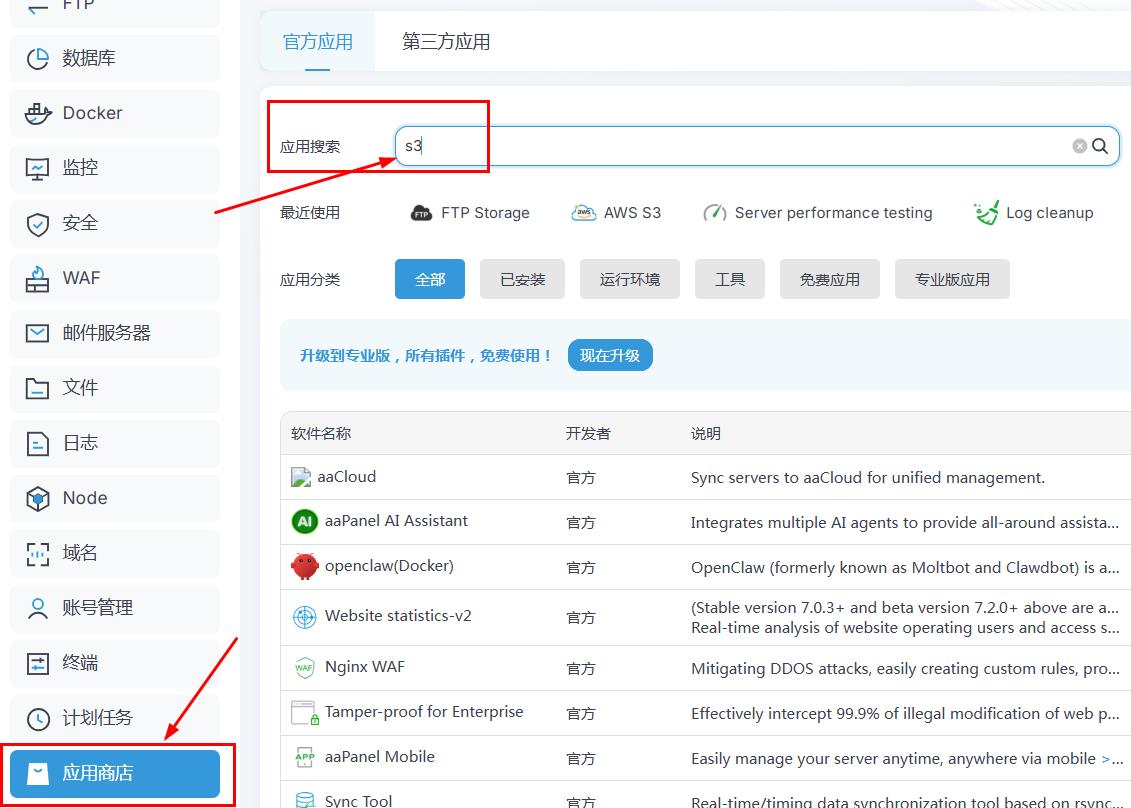Click the Nginx WAF app icon
1131x808 pixels.
(304, 667)
